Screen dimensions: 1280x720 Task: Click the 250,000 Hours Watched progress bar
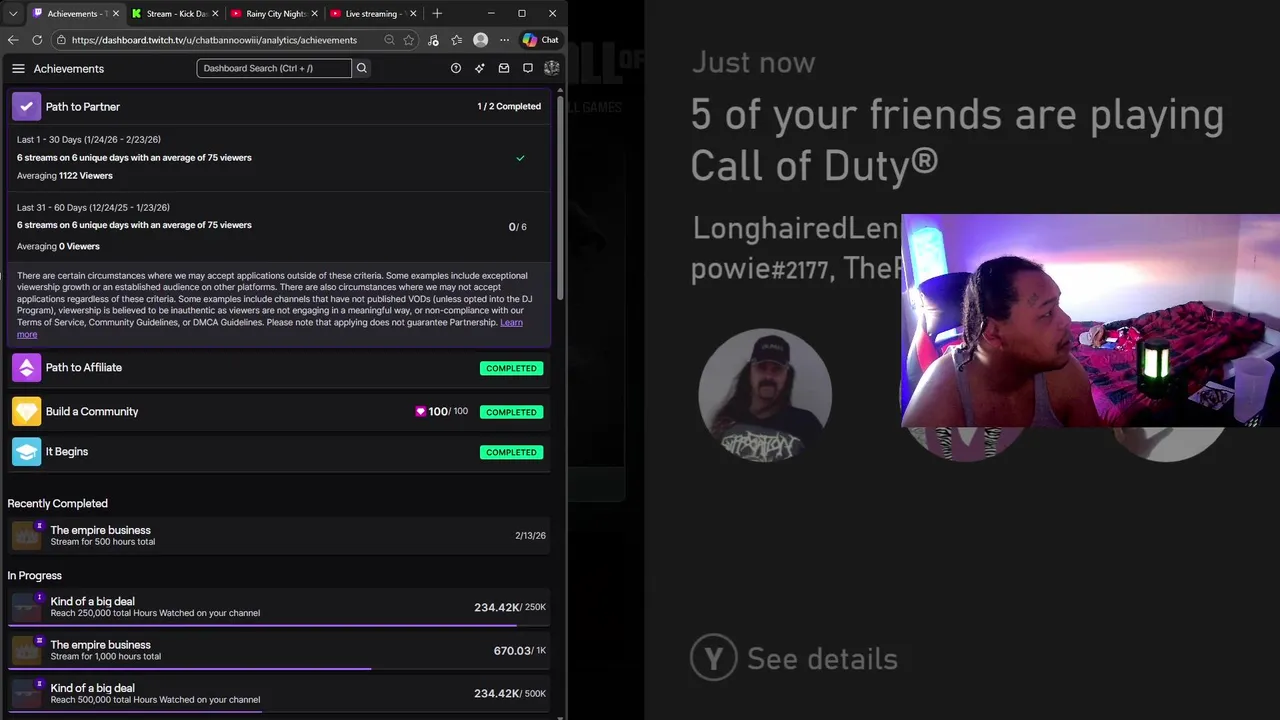(279, 625)
